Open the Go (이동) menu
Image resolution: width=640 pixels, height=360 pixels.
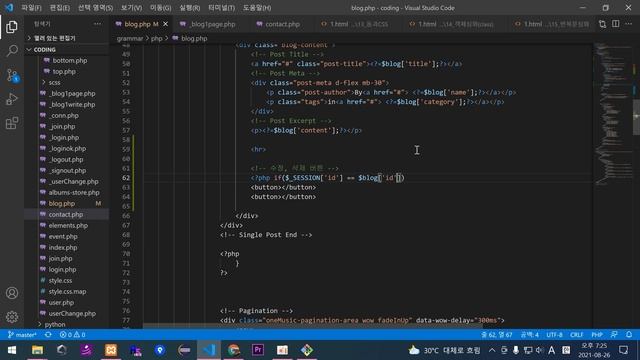click(x=160, y=8)
